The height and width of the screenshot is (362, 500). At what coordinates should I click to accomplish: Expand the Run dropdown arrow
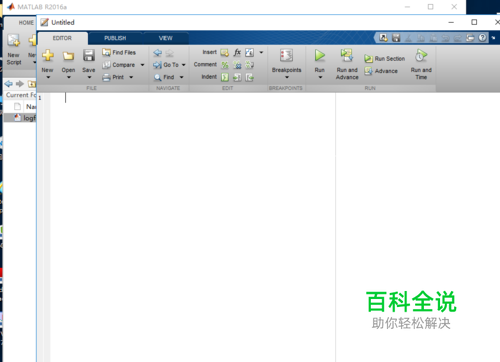click(x=320, y=77)
